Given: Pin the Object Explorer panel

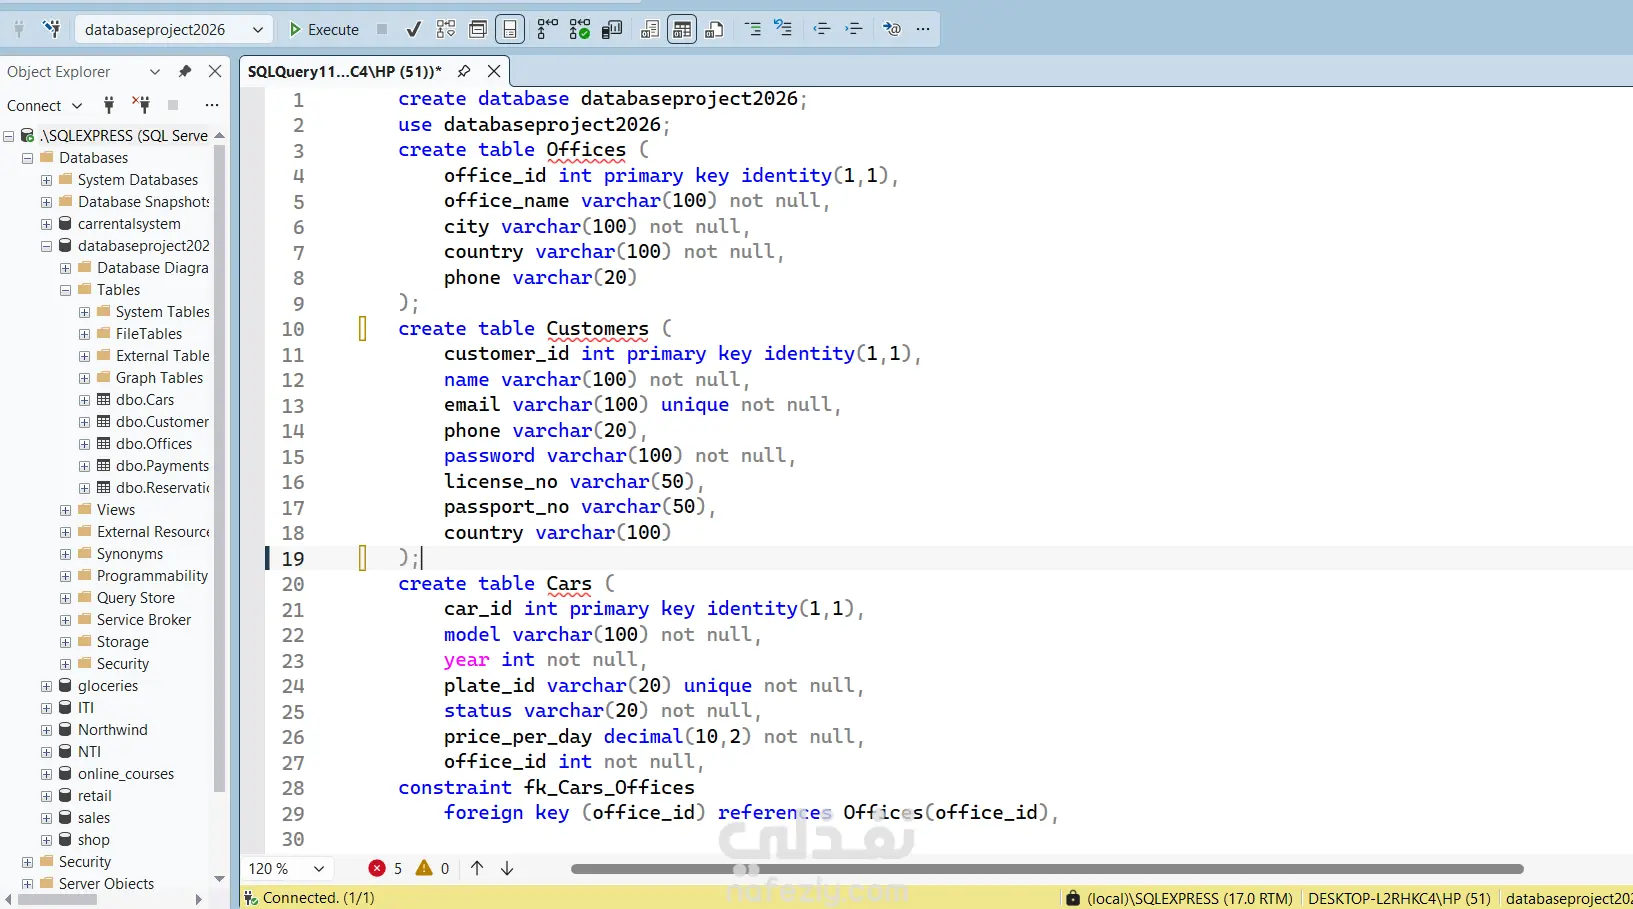Looking at the screenshot, I should [184, 72].
